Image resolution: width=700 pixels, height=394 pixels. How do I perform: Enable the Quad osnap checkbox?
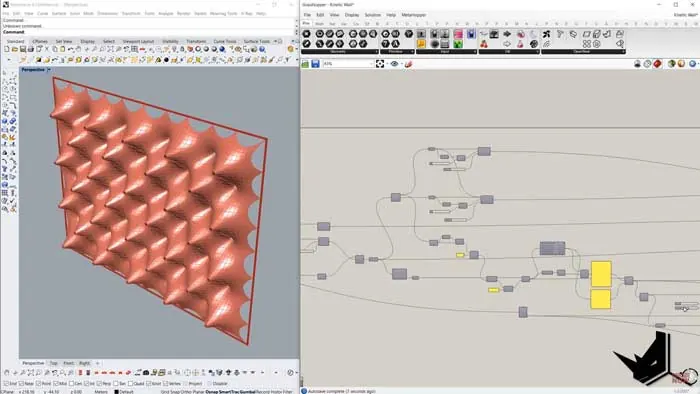click(131, 384)
